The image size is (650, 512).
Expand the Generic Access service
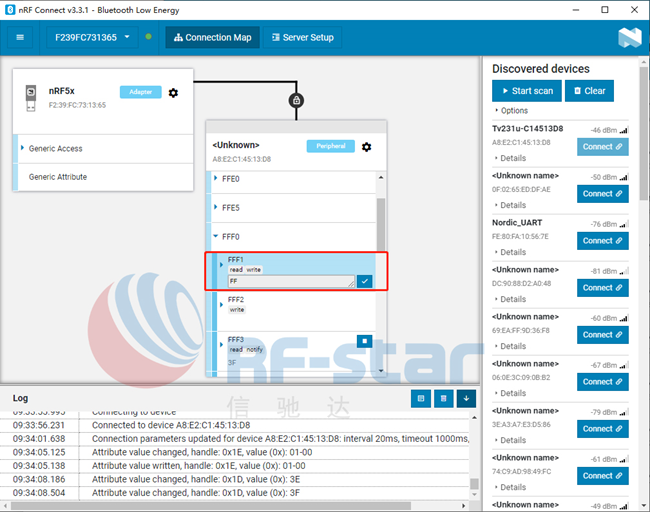(22, 148)
